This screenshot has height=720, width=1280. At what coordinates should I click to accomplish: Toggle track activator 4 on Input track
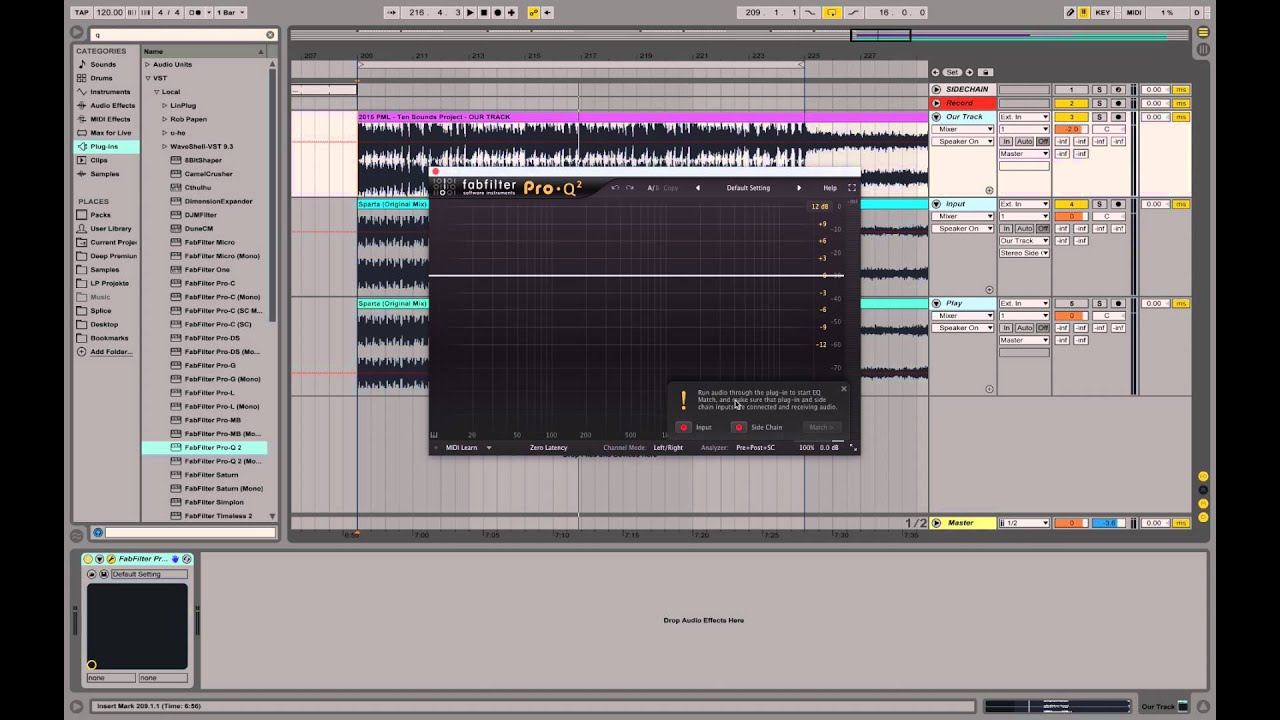[1071, 204]
